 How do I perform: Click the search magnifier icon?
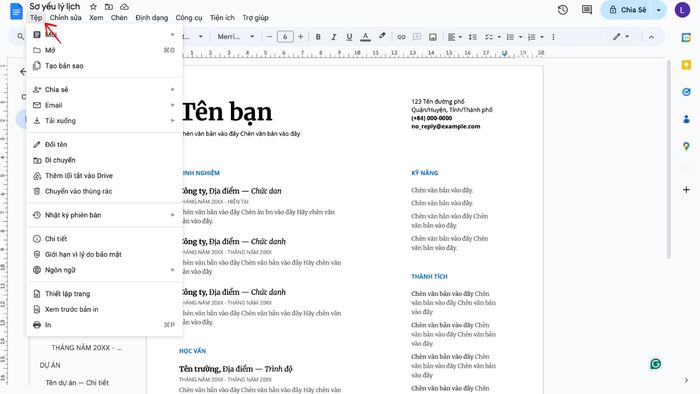click(x=21, y=37)
